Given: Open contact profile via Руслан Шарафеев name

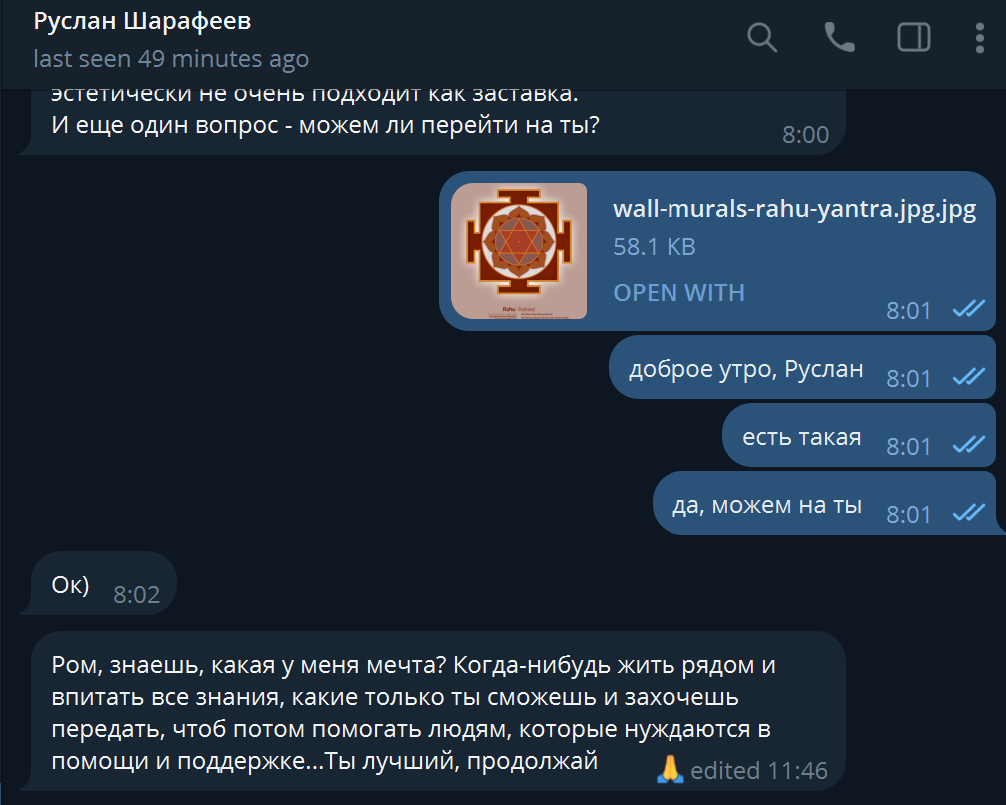Looking at the screenshot, I should point(142,21).
